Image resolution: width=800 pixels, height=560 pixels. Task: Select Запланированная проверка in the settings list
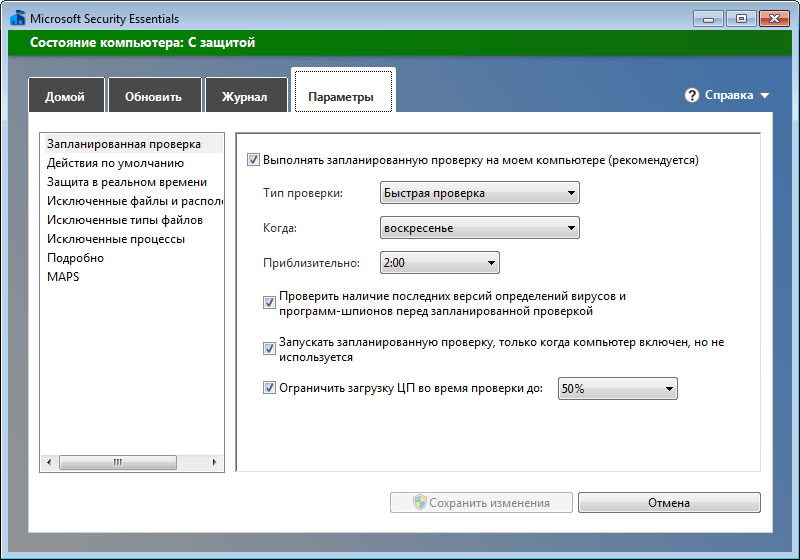(x=134, y=144)
